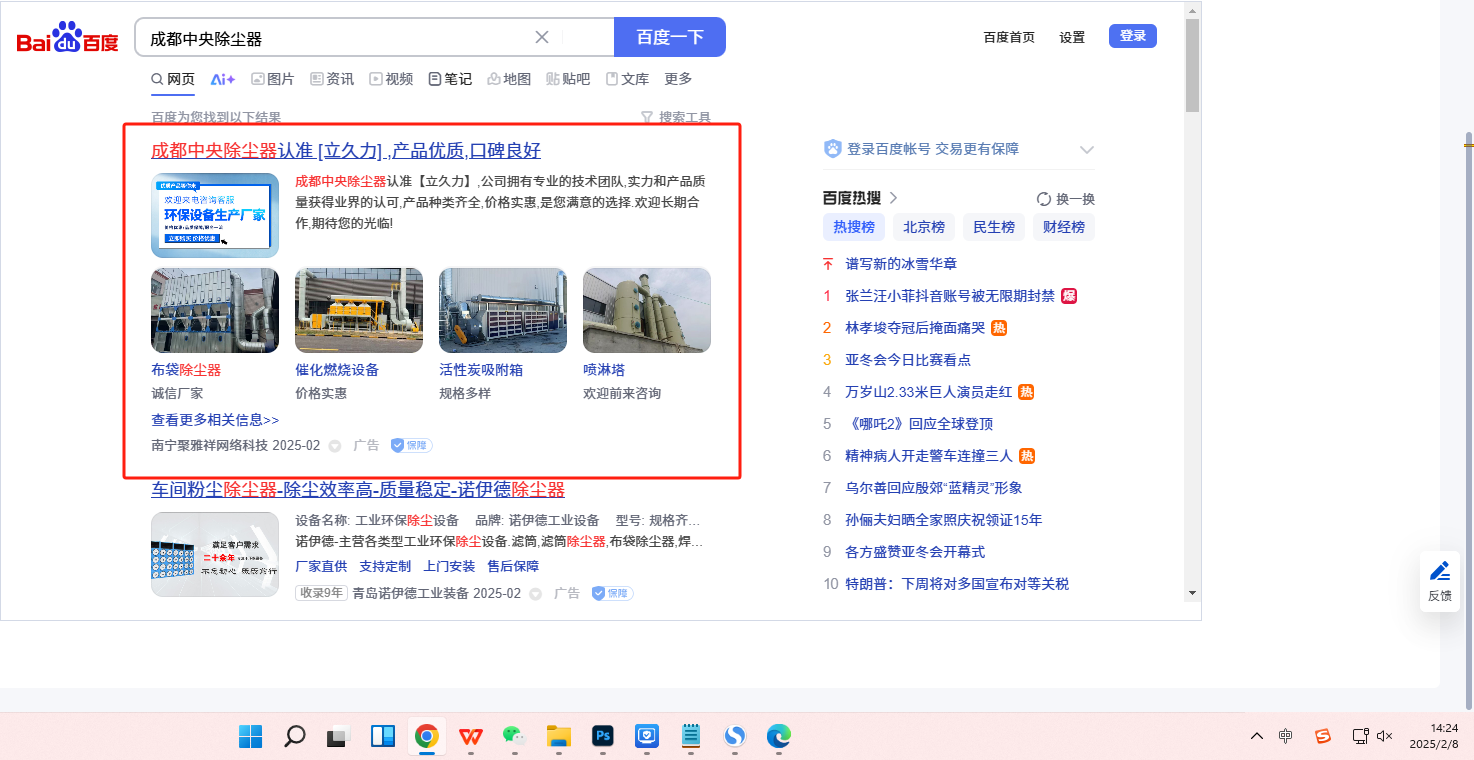Launch Photoshop from the taskbar

[602, 737]
